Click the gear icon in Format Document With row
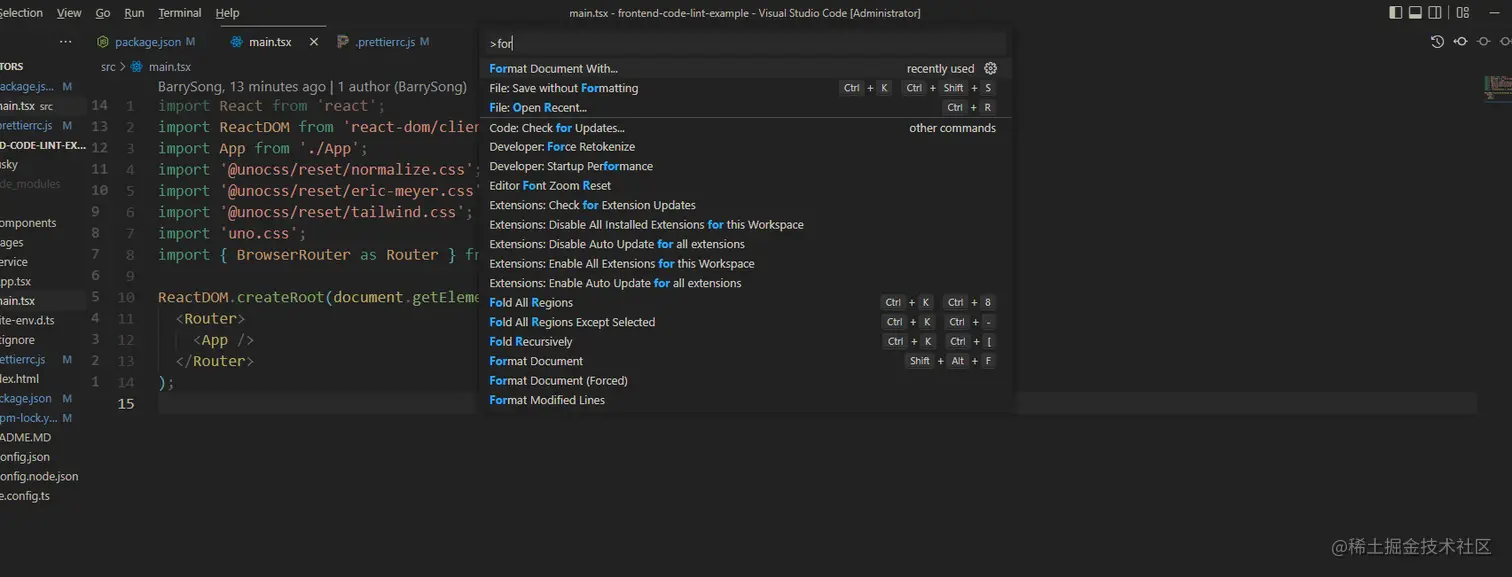This screenshot has height=577, width=1512. tap(990, 69)
